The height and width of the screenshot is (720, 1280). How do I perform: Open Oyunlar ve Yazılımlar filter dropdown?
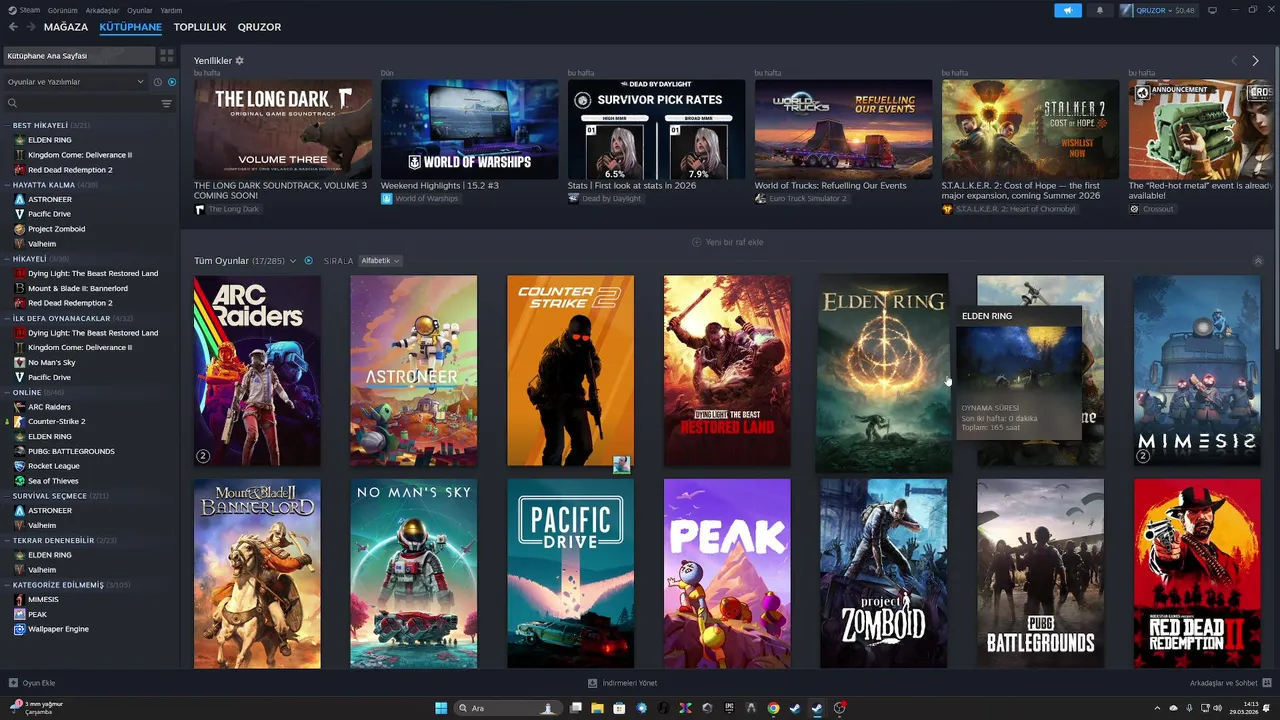click(x=75, y=82)
